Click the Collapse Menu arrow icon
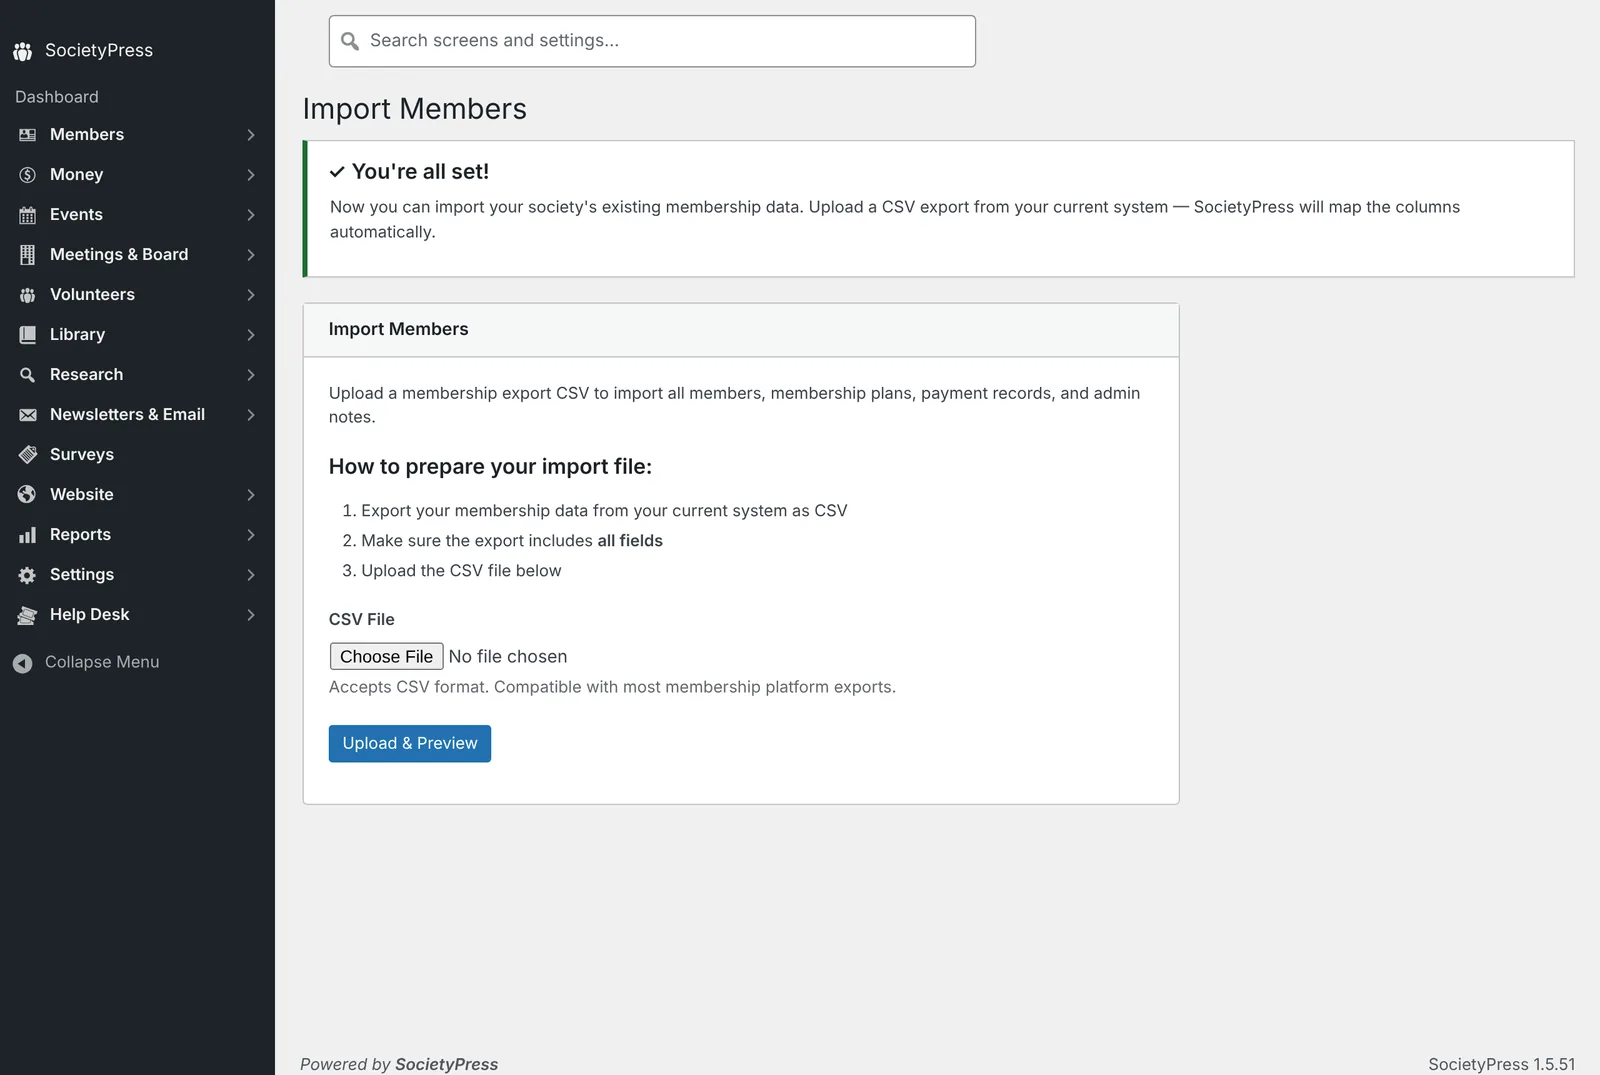 (22, 663)
